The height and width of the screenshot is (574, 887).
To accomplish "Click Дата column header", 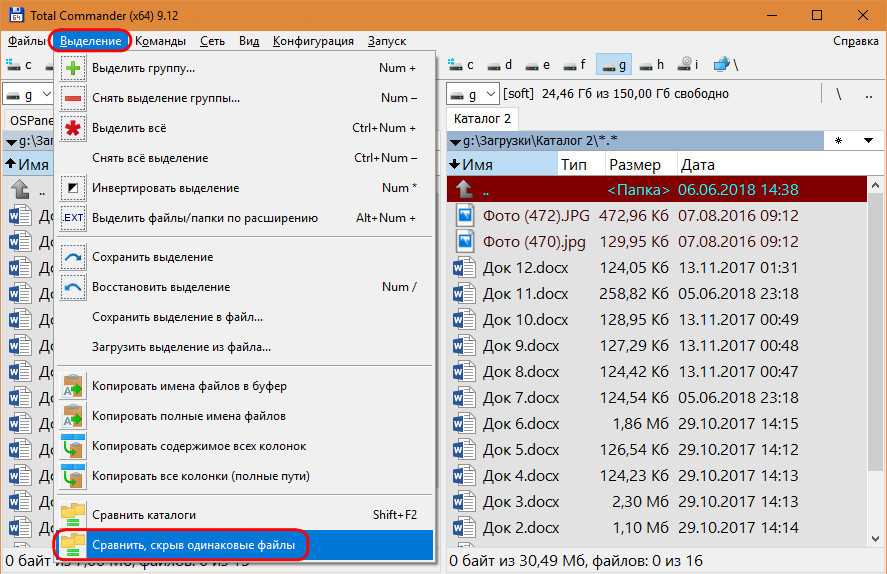I will [697, 164].
